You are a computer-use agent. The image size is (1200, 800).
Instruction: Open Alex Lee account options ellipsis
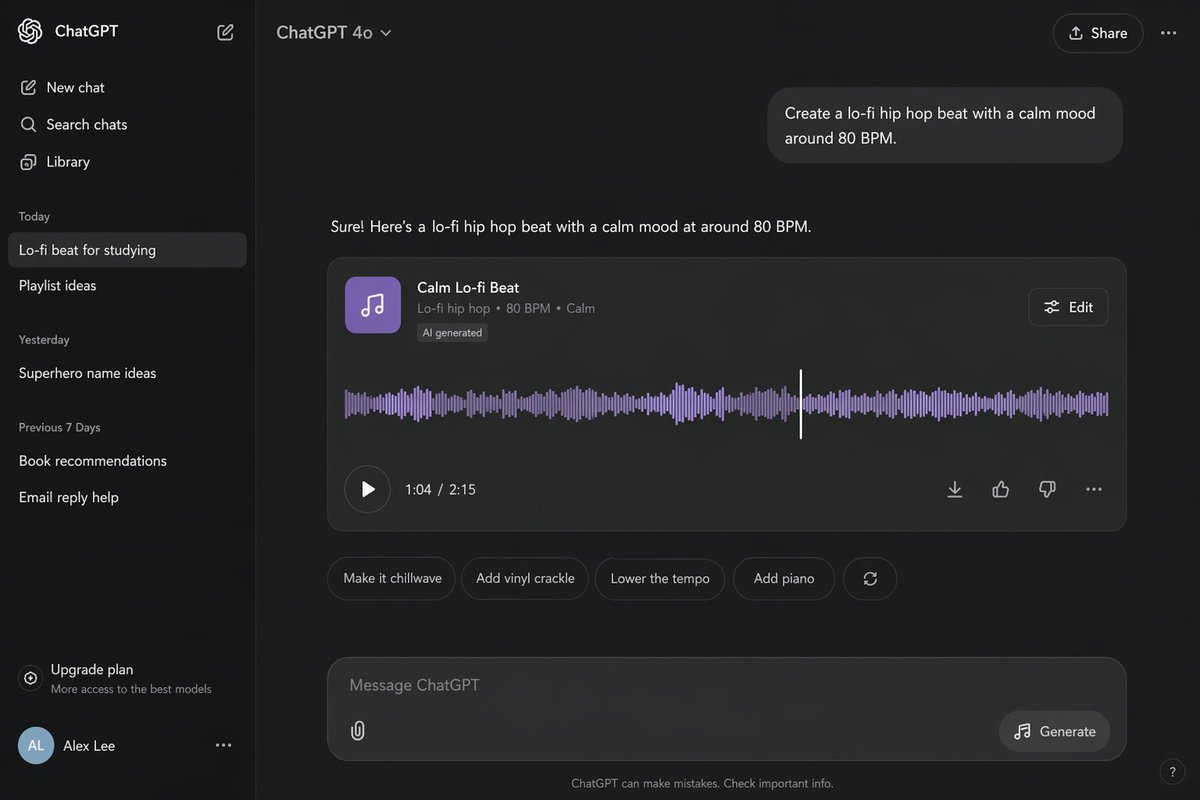click(x=224, y=745)
